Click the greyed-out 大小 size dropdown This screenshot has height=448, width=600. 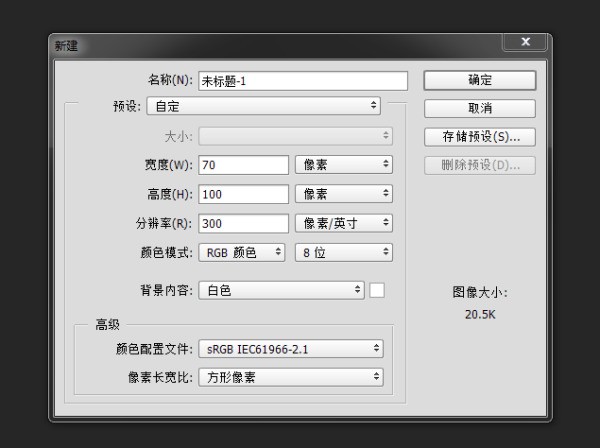pyautogui.click(x=296, y=135)
